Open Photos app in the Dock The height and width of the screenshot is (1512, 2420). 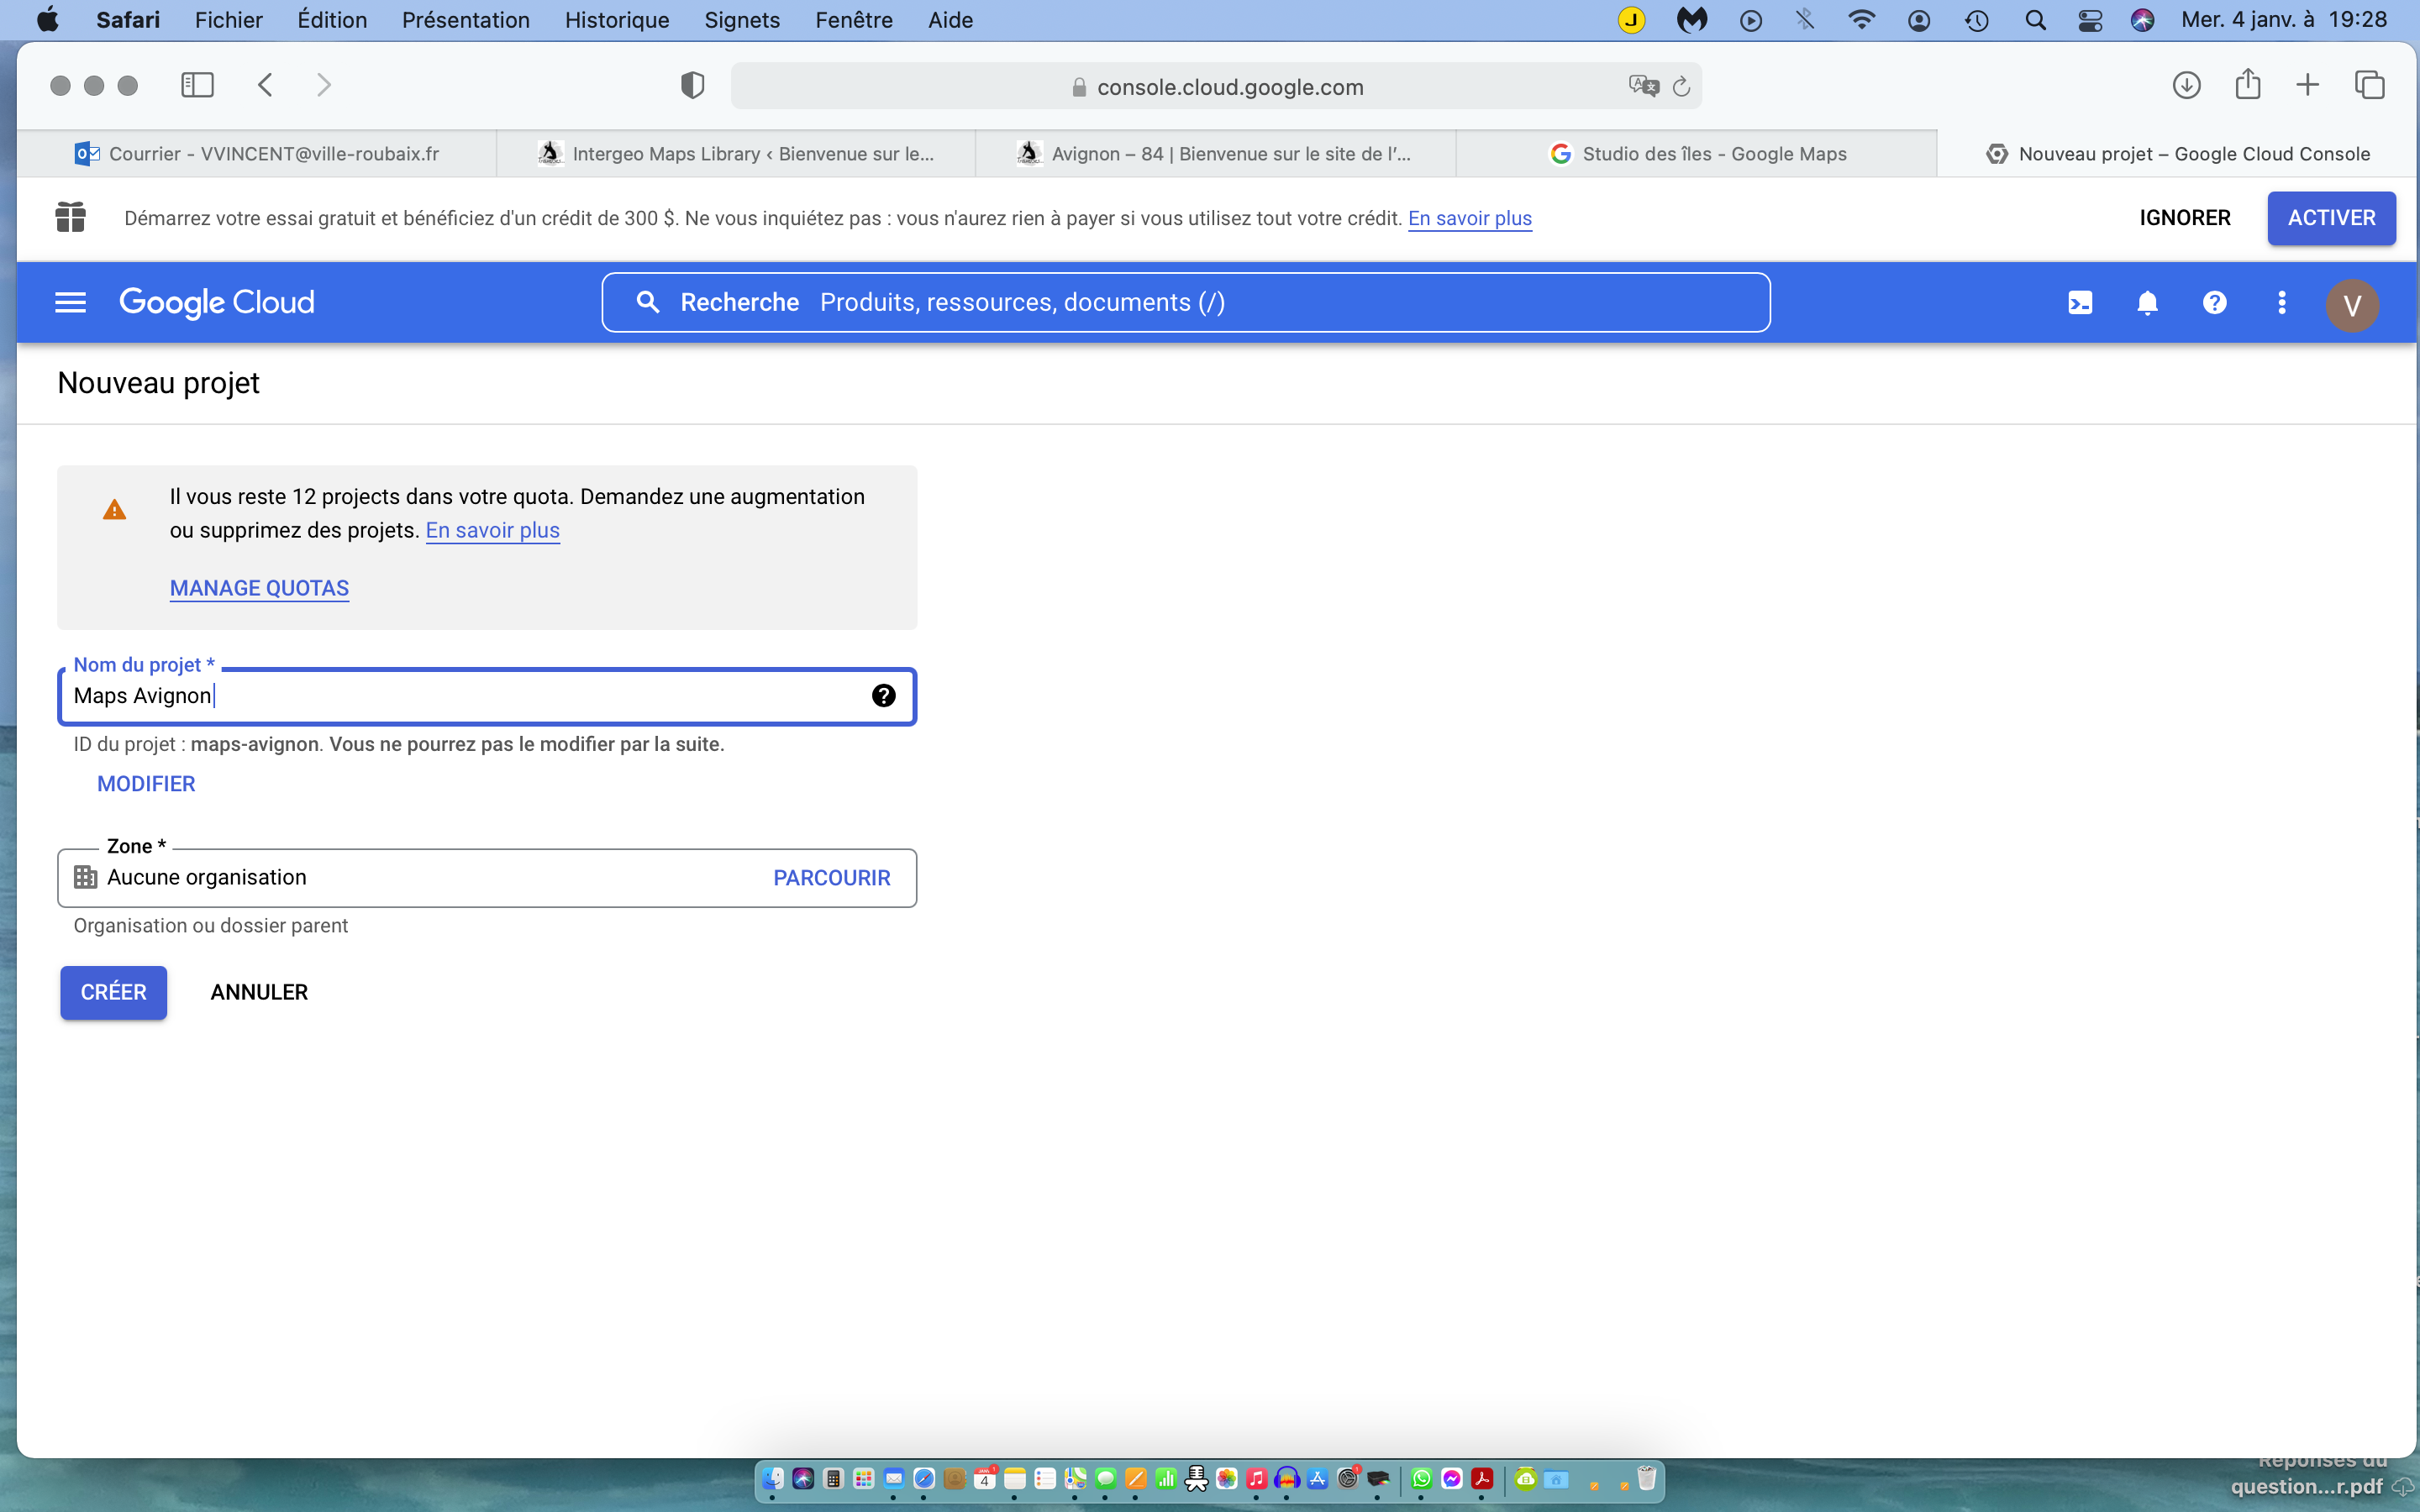(x=1227, y=1478)
